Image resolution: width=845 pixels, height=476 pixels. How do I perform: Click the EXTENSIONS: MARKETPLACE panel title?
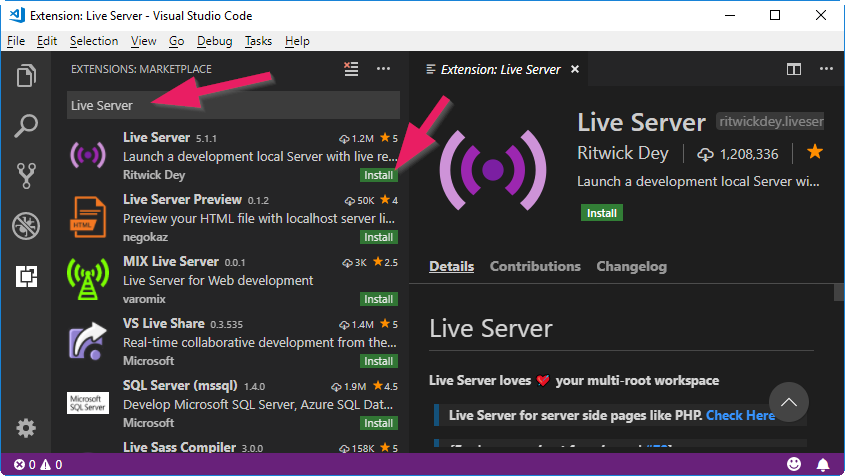point(141,69)
